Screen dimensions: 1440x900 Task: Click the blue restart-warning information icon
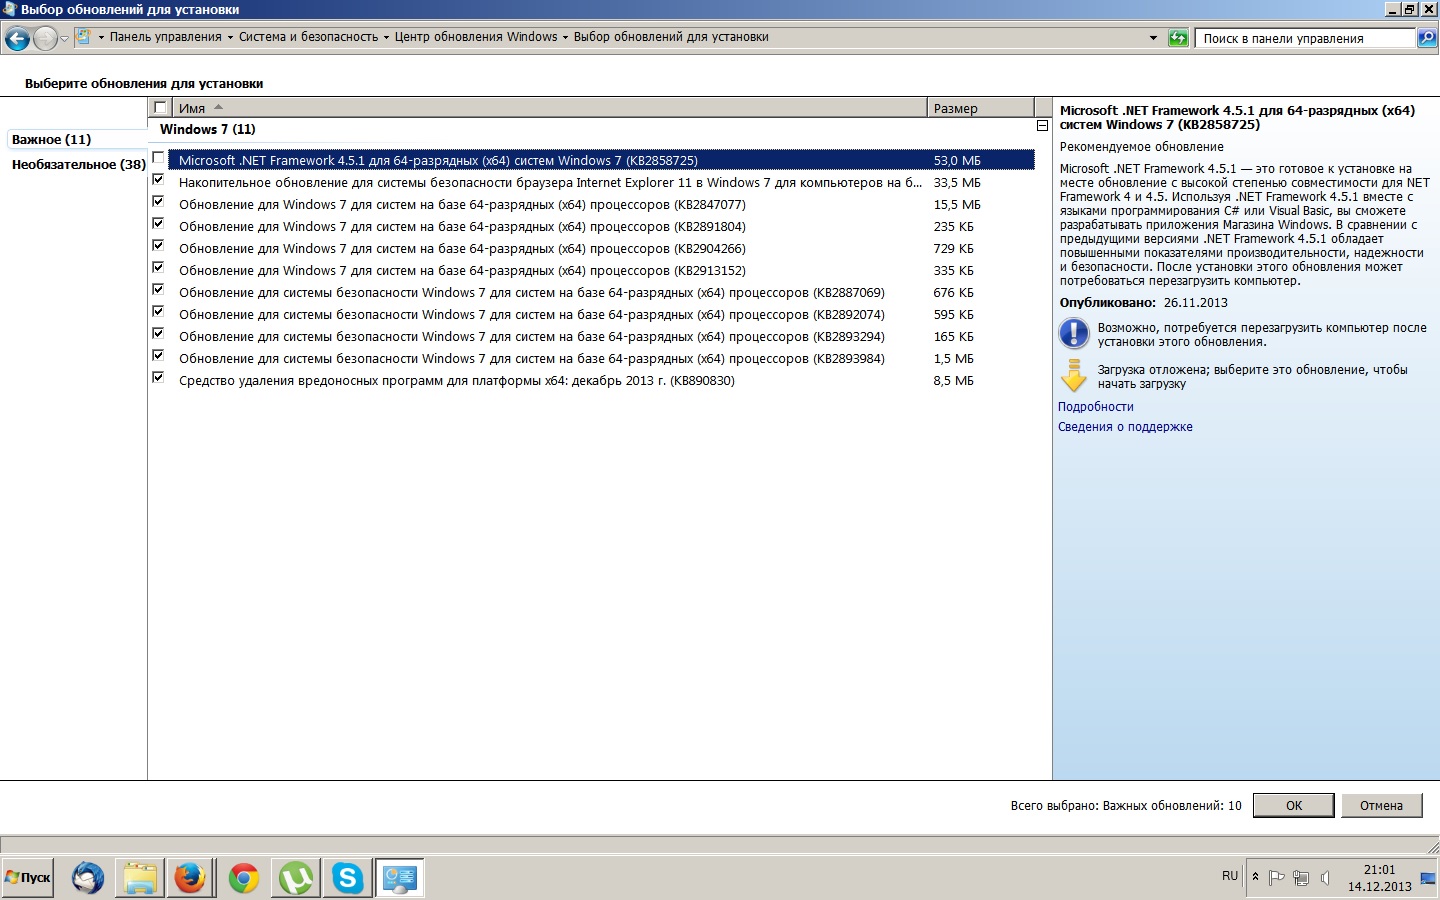point(1074,334)
